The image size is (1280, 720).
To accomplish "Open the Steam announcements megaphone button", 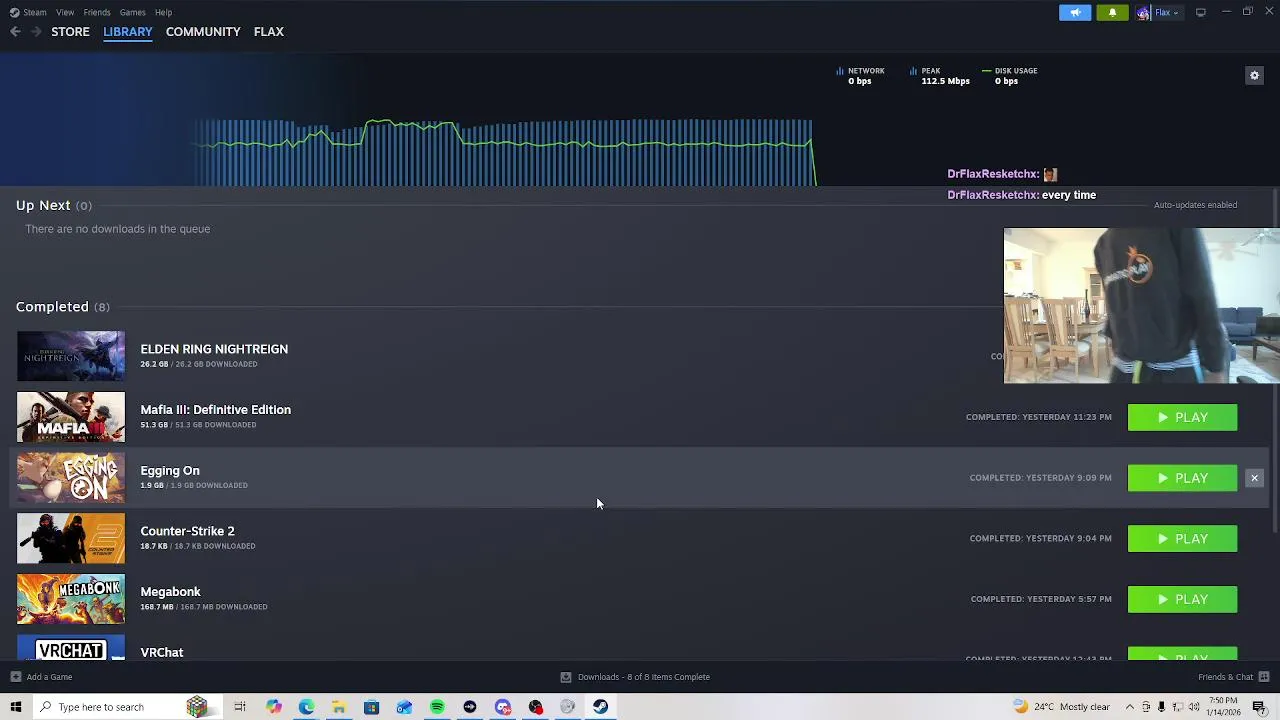I will click(1075, 12).
